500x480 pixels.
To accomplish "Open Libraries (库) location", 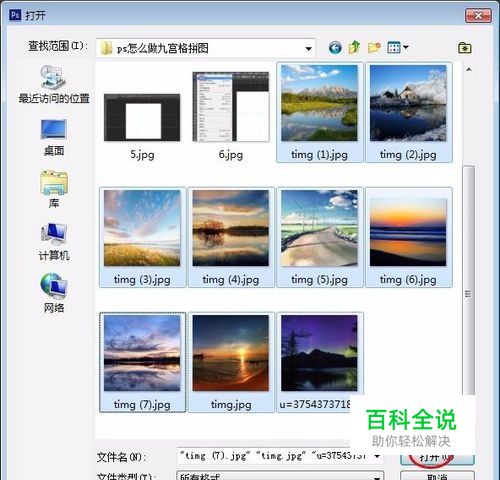I will 54,189.
